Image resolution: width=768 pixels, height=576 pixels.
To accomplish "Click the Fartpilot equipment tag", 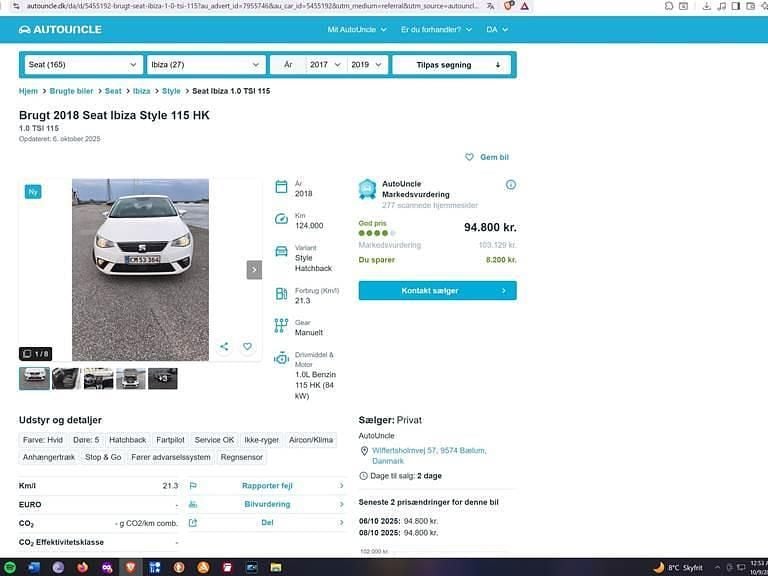I will coord(170,440).
